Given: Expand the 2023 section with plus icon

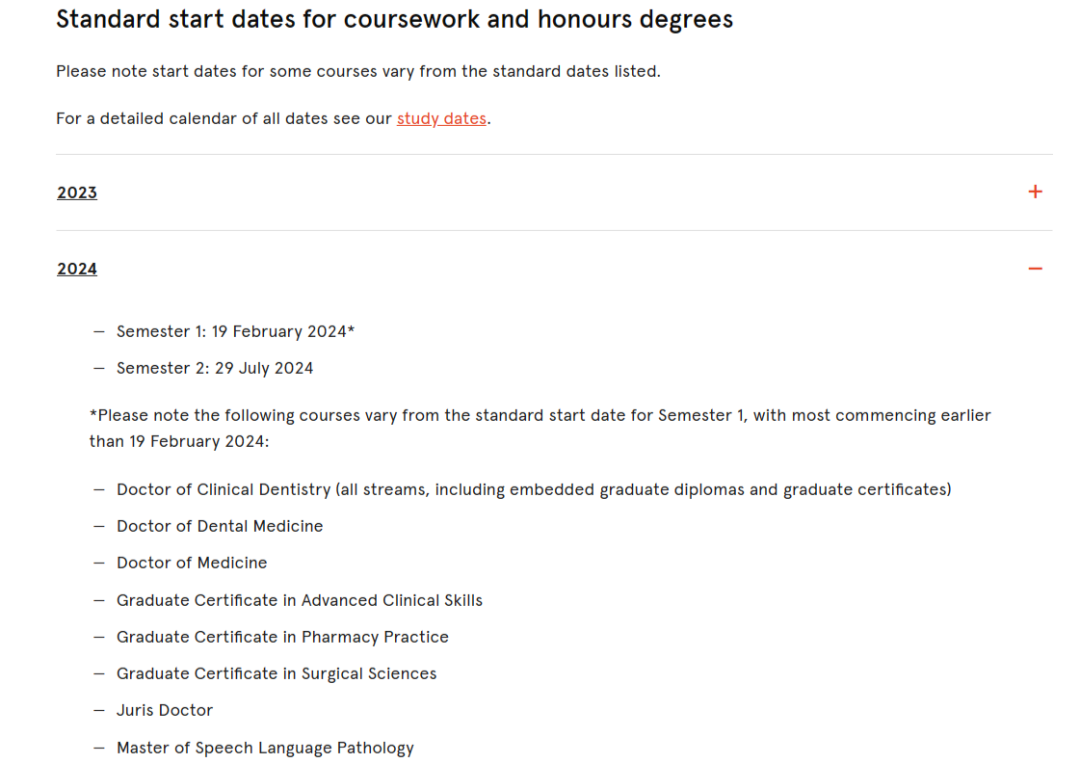Looking at the screenshot, I should tap(1035, 191).
